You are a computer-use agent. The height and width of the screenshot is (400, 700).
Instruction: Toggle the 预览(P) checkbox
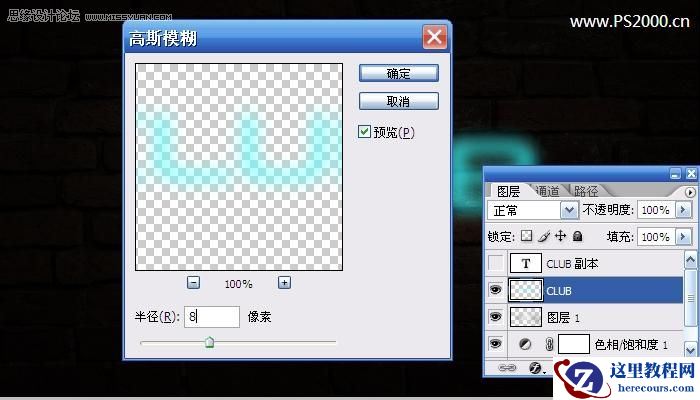tap(364, 132)
